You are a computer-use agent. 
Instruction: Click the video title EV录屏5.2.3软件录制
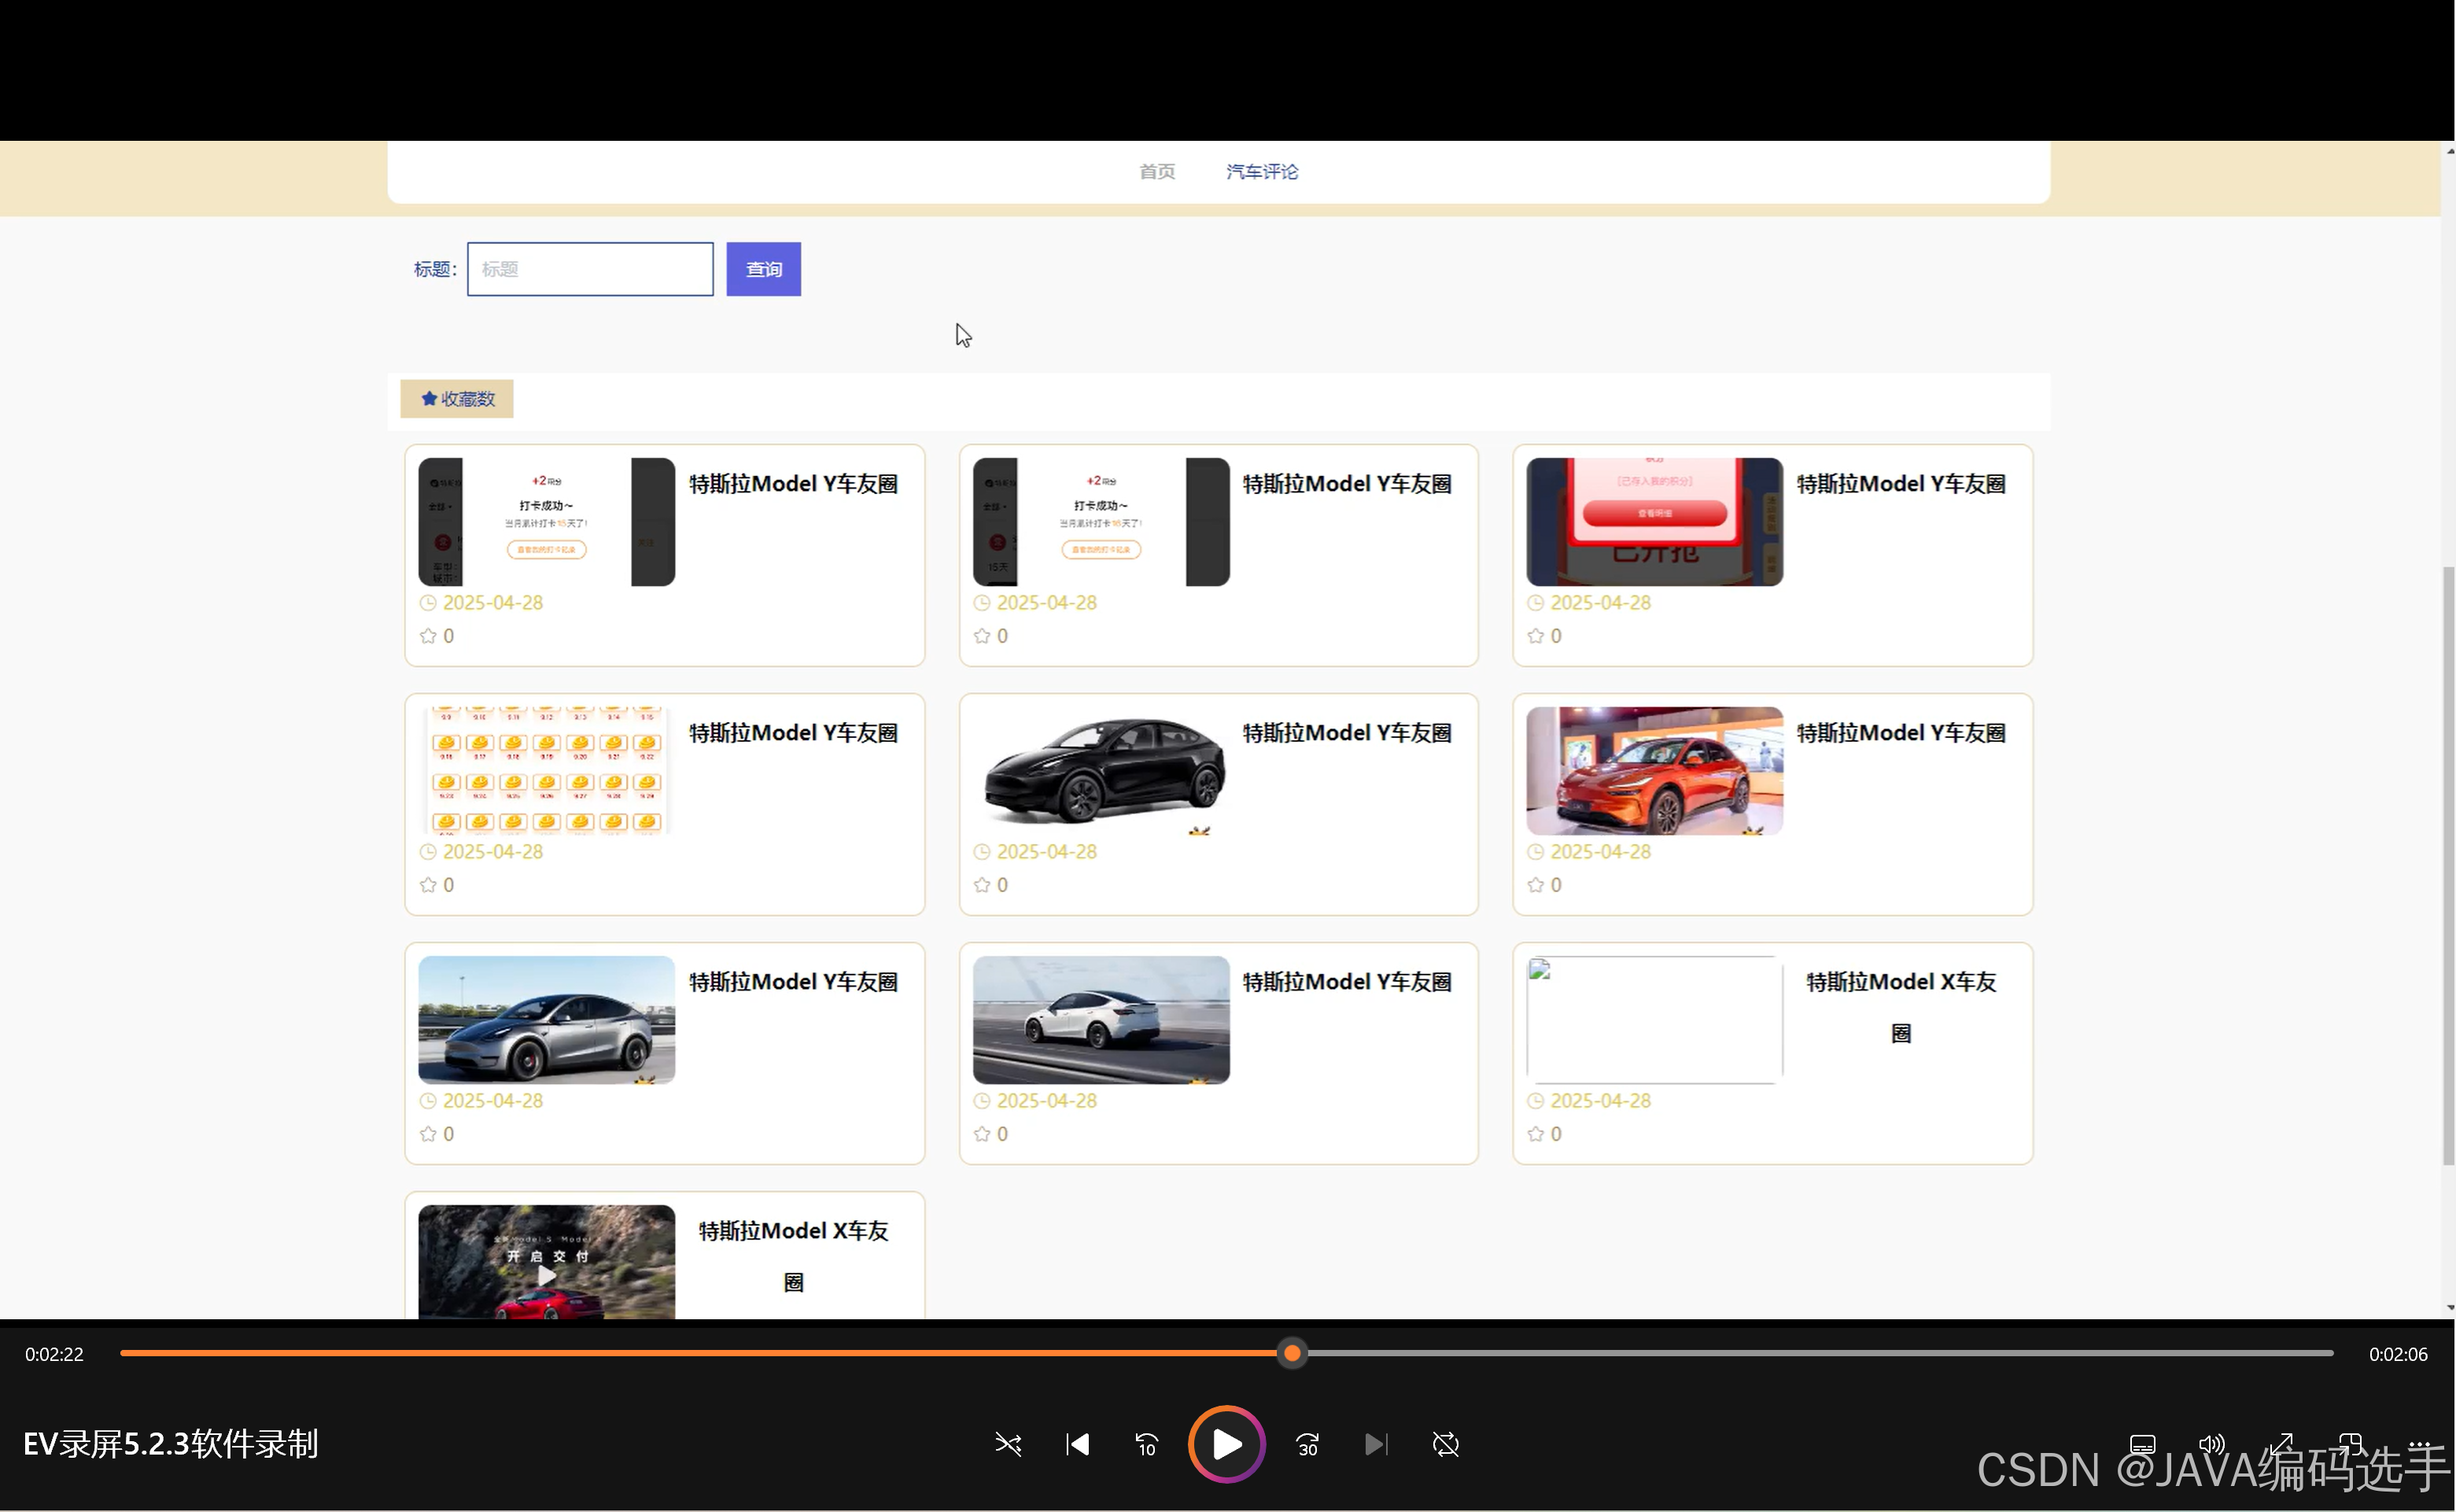coord(171,1444)
